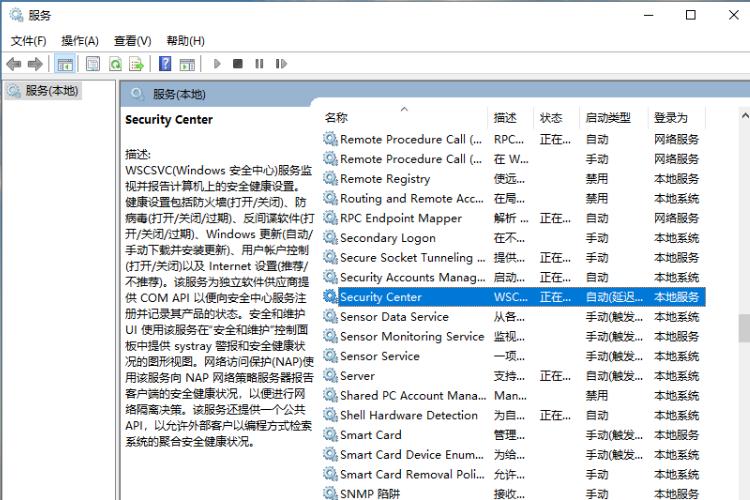
Task: Click the gear icon beside RPC Endpoint Mapper
Action: [x=330, y=218]
